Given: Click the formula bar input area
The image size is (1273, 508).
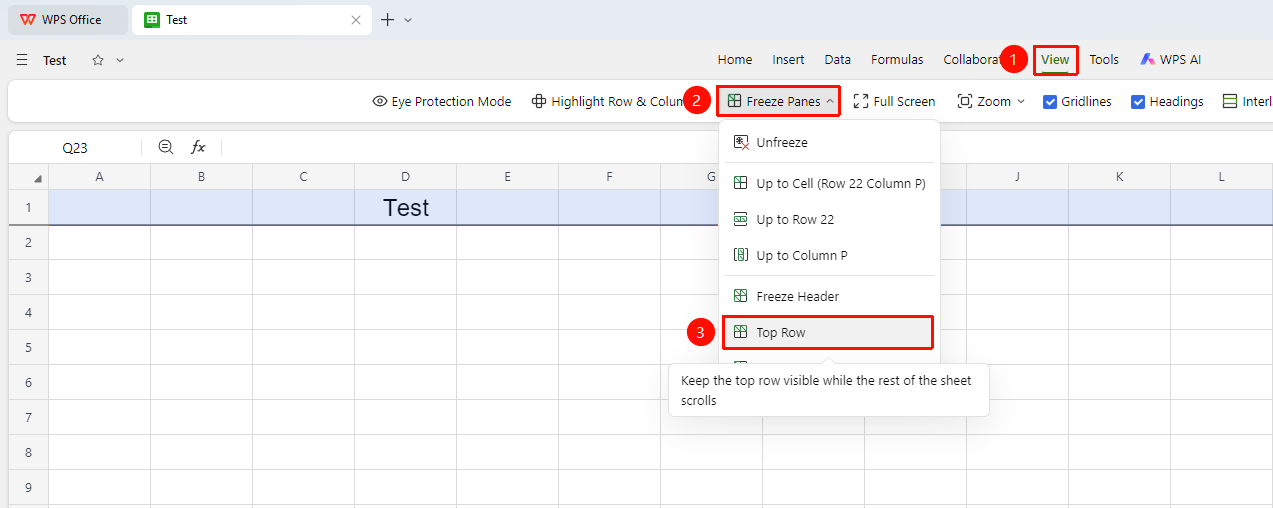Looking at the screenshot, I should 745,147.
